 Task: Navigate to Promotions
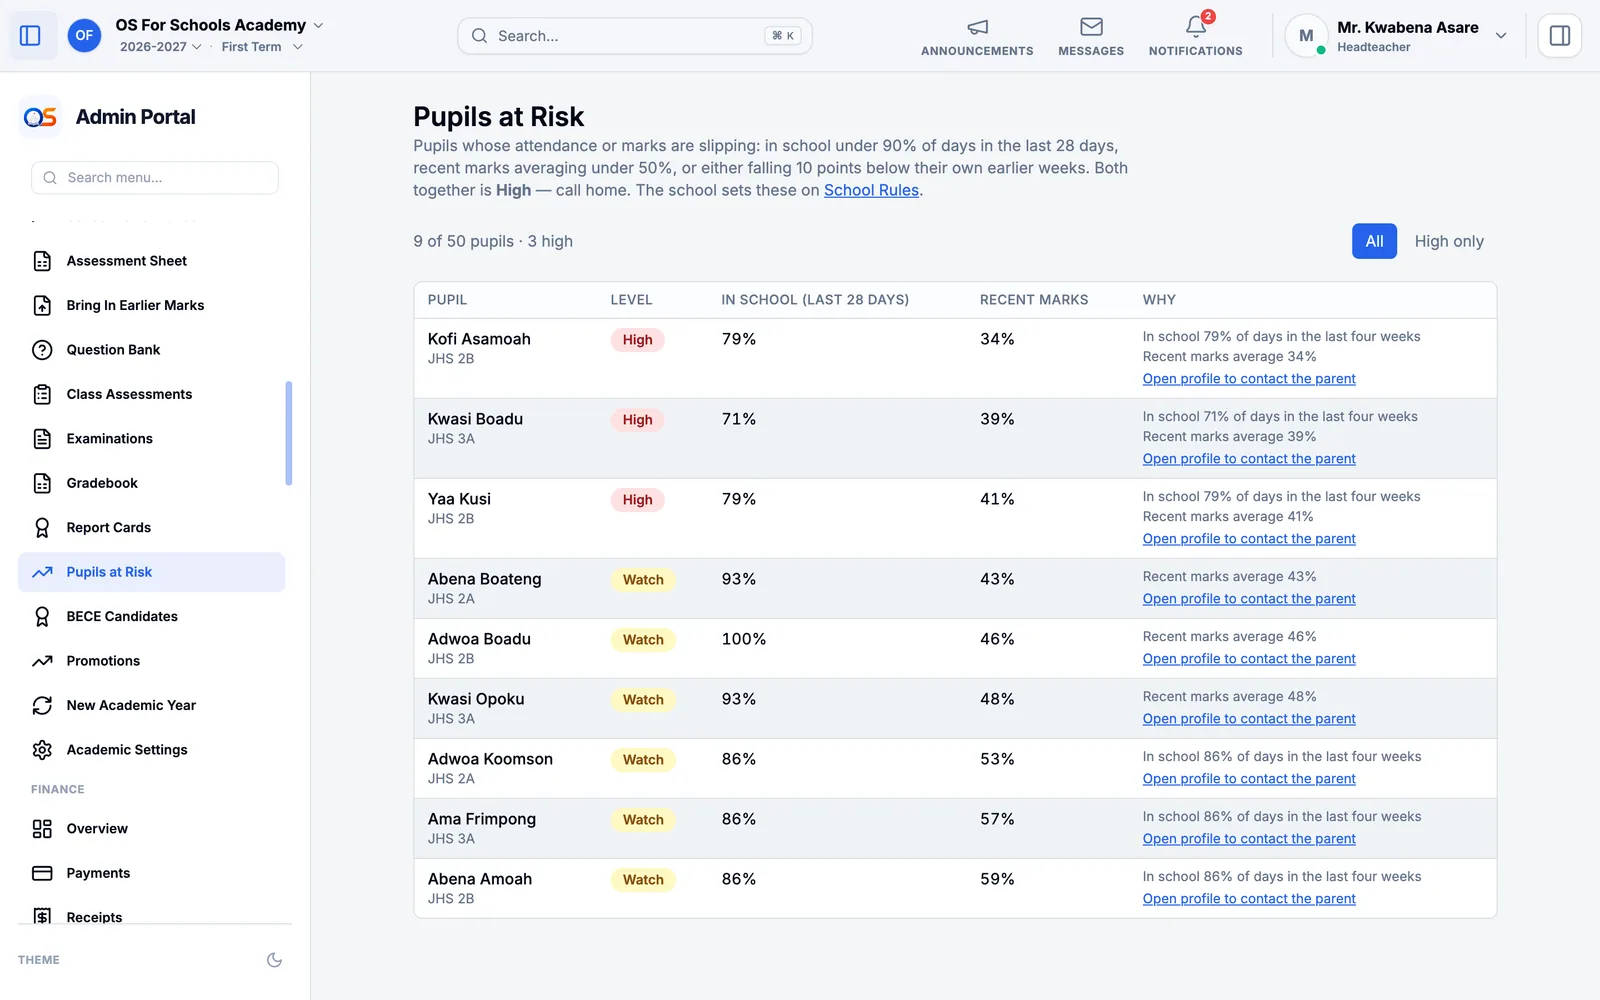click(x=152, y=661)
